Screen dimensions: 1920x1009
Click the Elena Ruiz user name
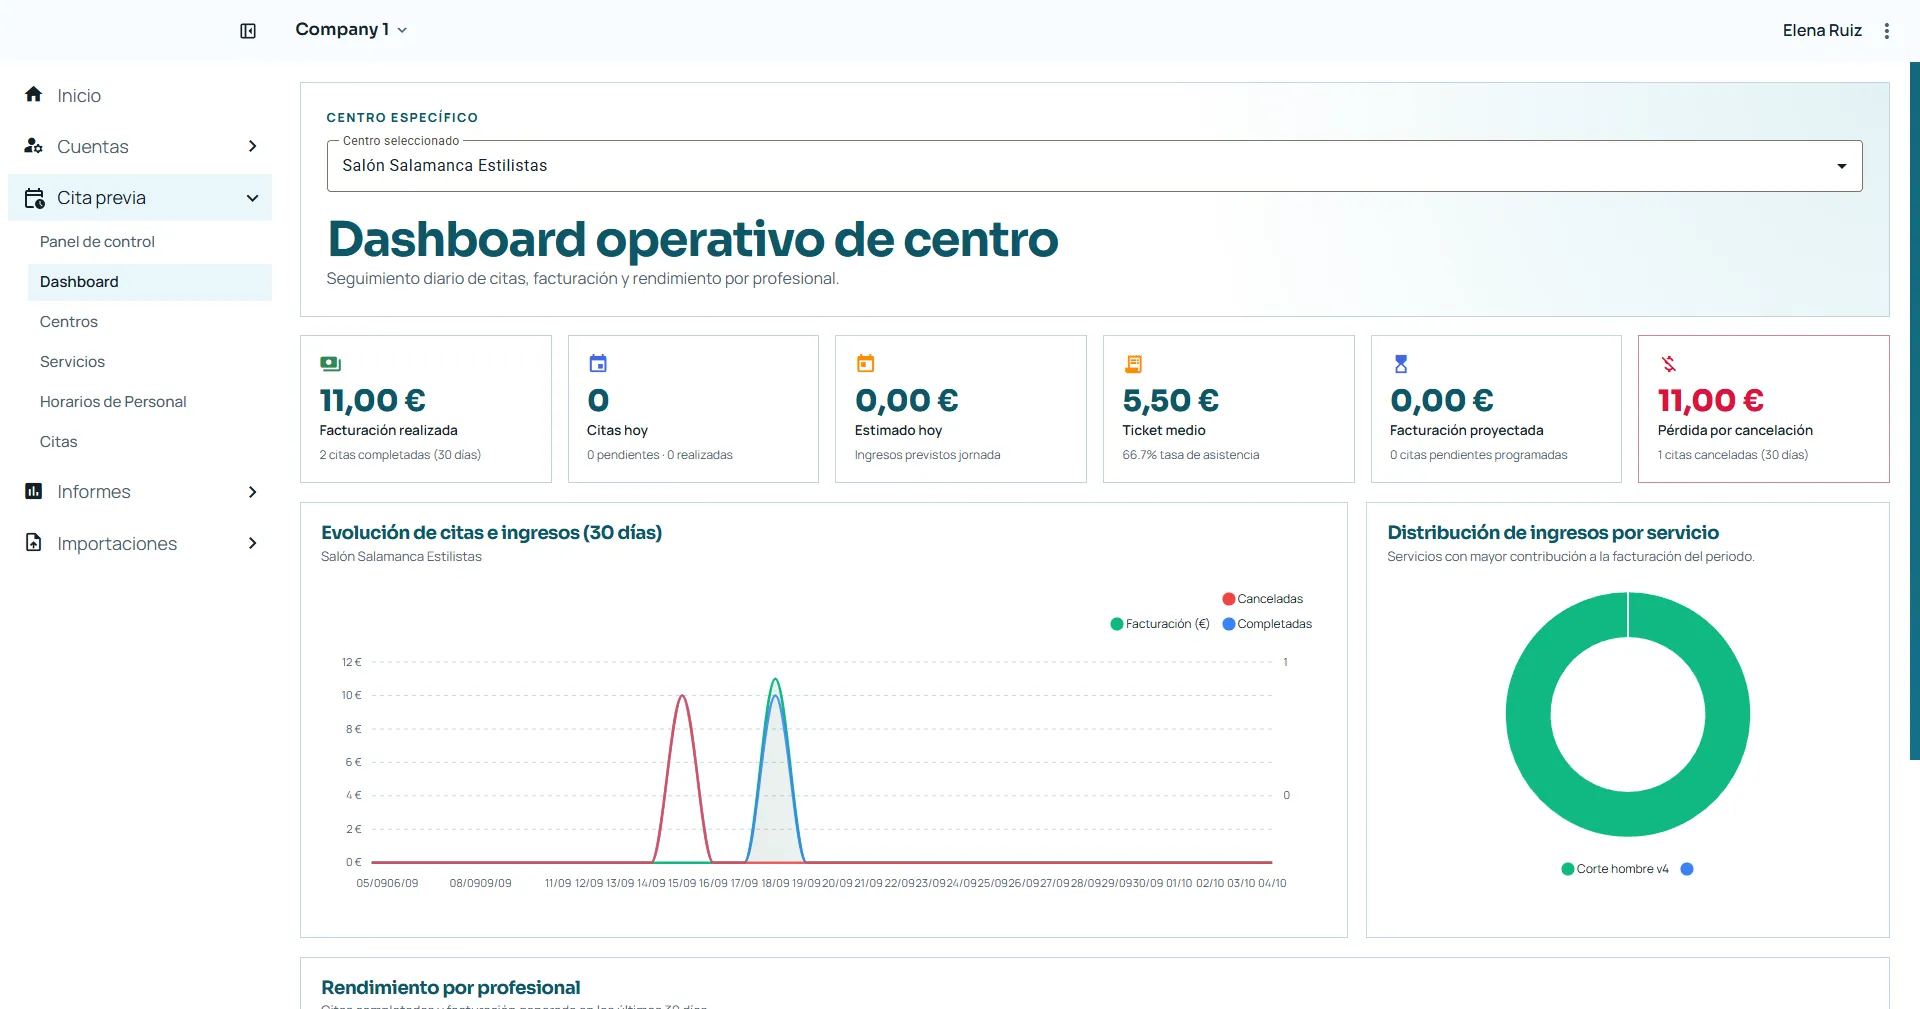click(x=1822, y=31)
